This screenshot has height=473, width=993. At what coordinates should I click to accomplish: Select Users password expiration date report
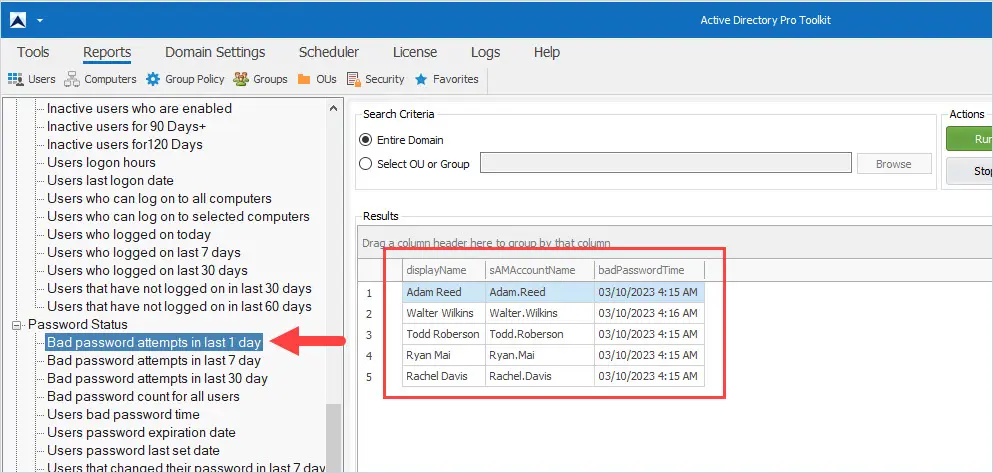(141, 432)
